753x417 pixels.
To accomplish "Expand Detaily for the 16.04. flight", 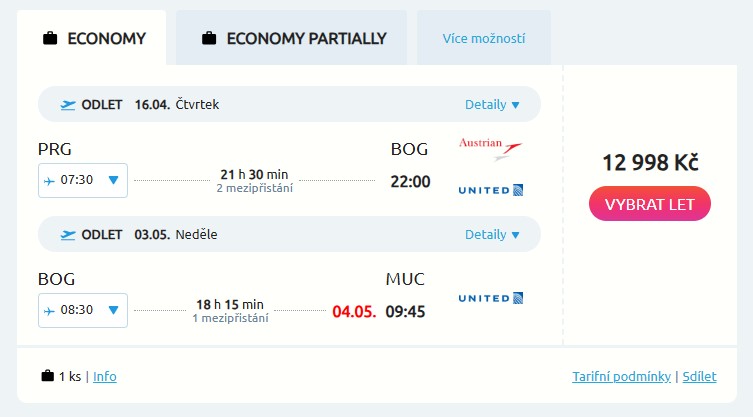I will (x=492, y=104).
